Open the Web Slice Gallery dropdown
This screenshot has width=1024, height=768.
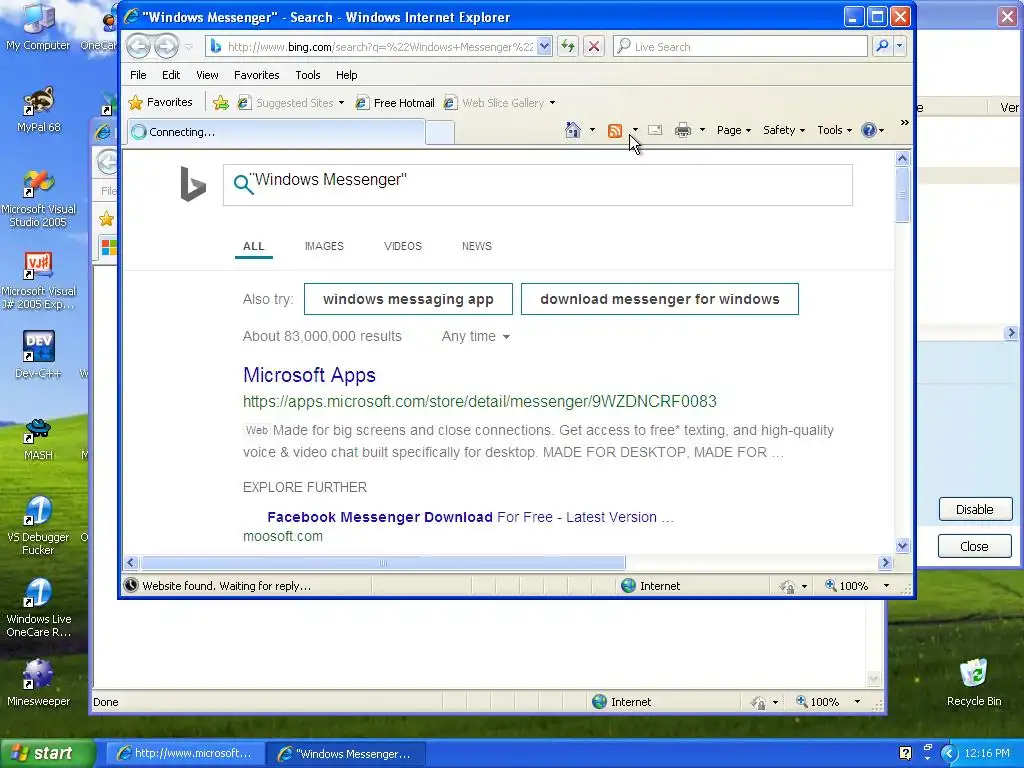point(552,103)
